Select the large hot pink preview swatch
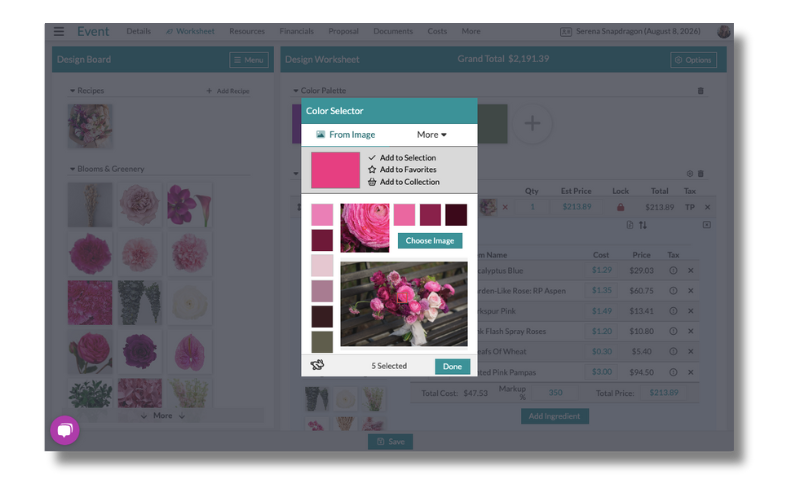800x500 pixels. [x=335, y=170]
